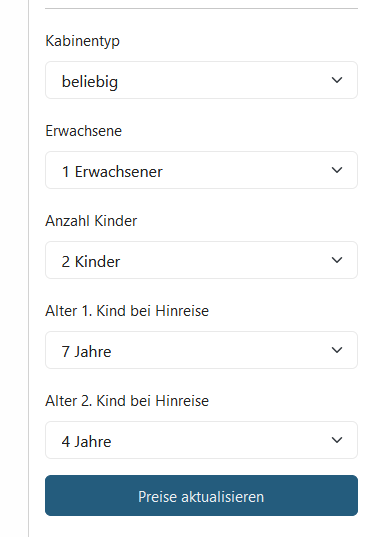Open the 'Alter 1. Kind bei Hinreise' dropdown
This screenshot has width=377, height=537.
pyautogui.click(x=201, y=350)
